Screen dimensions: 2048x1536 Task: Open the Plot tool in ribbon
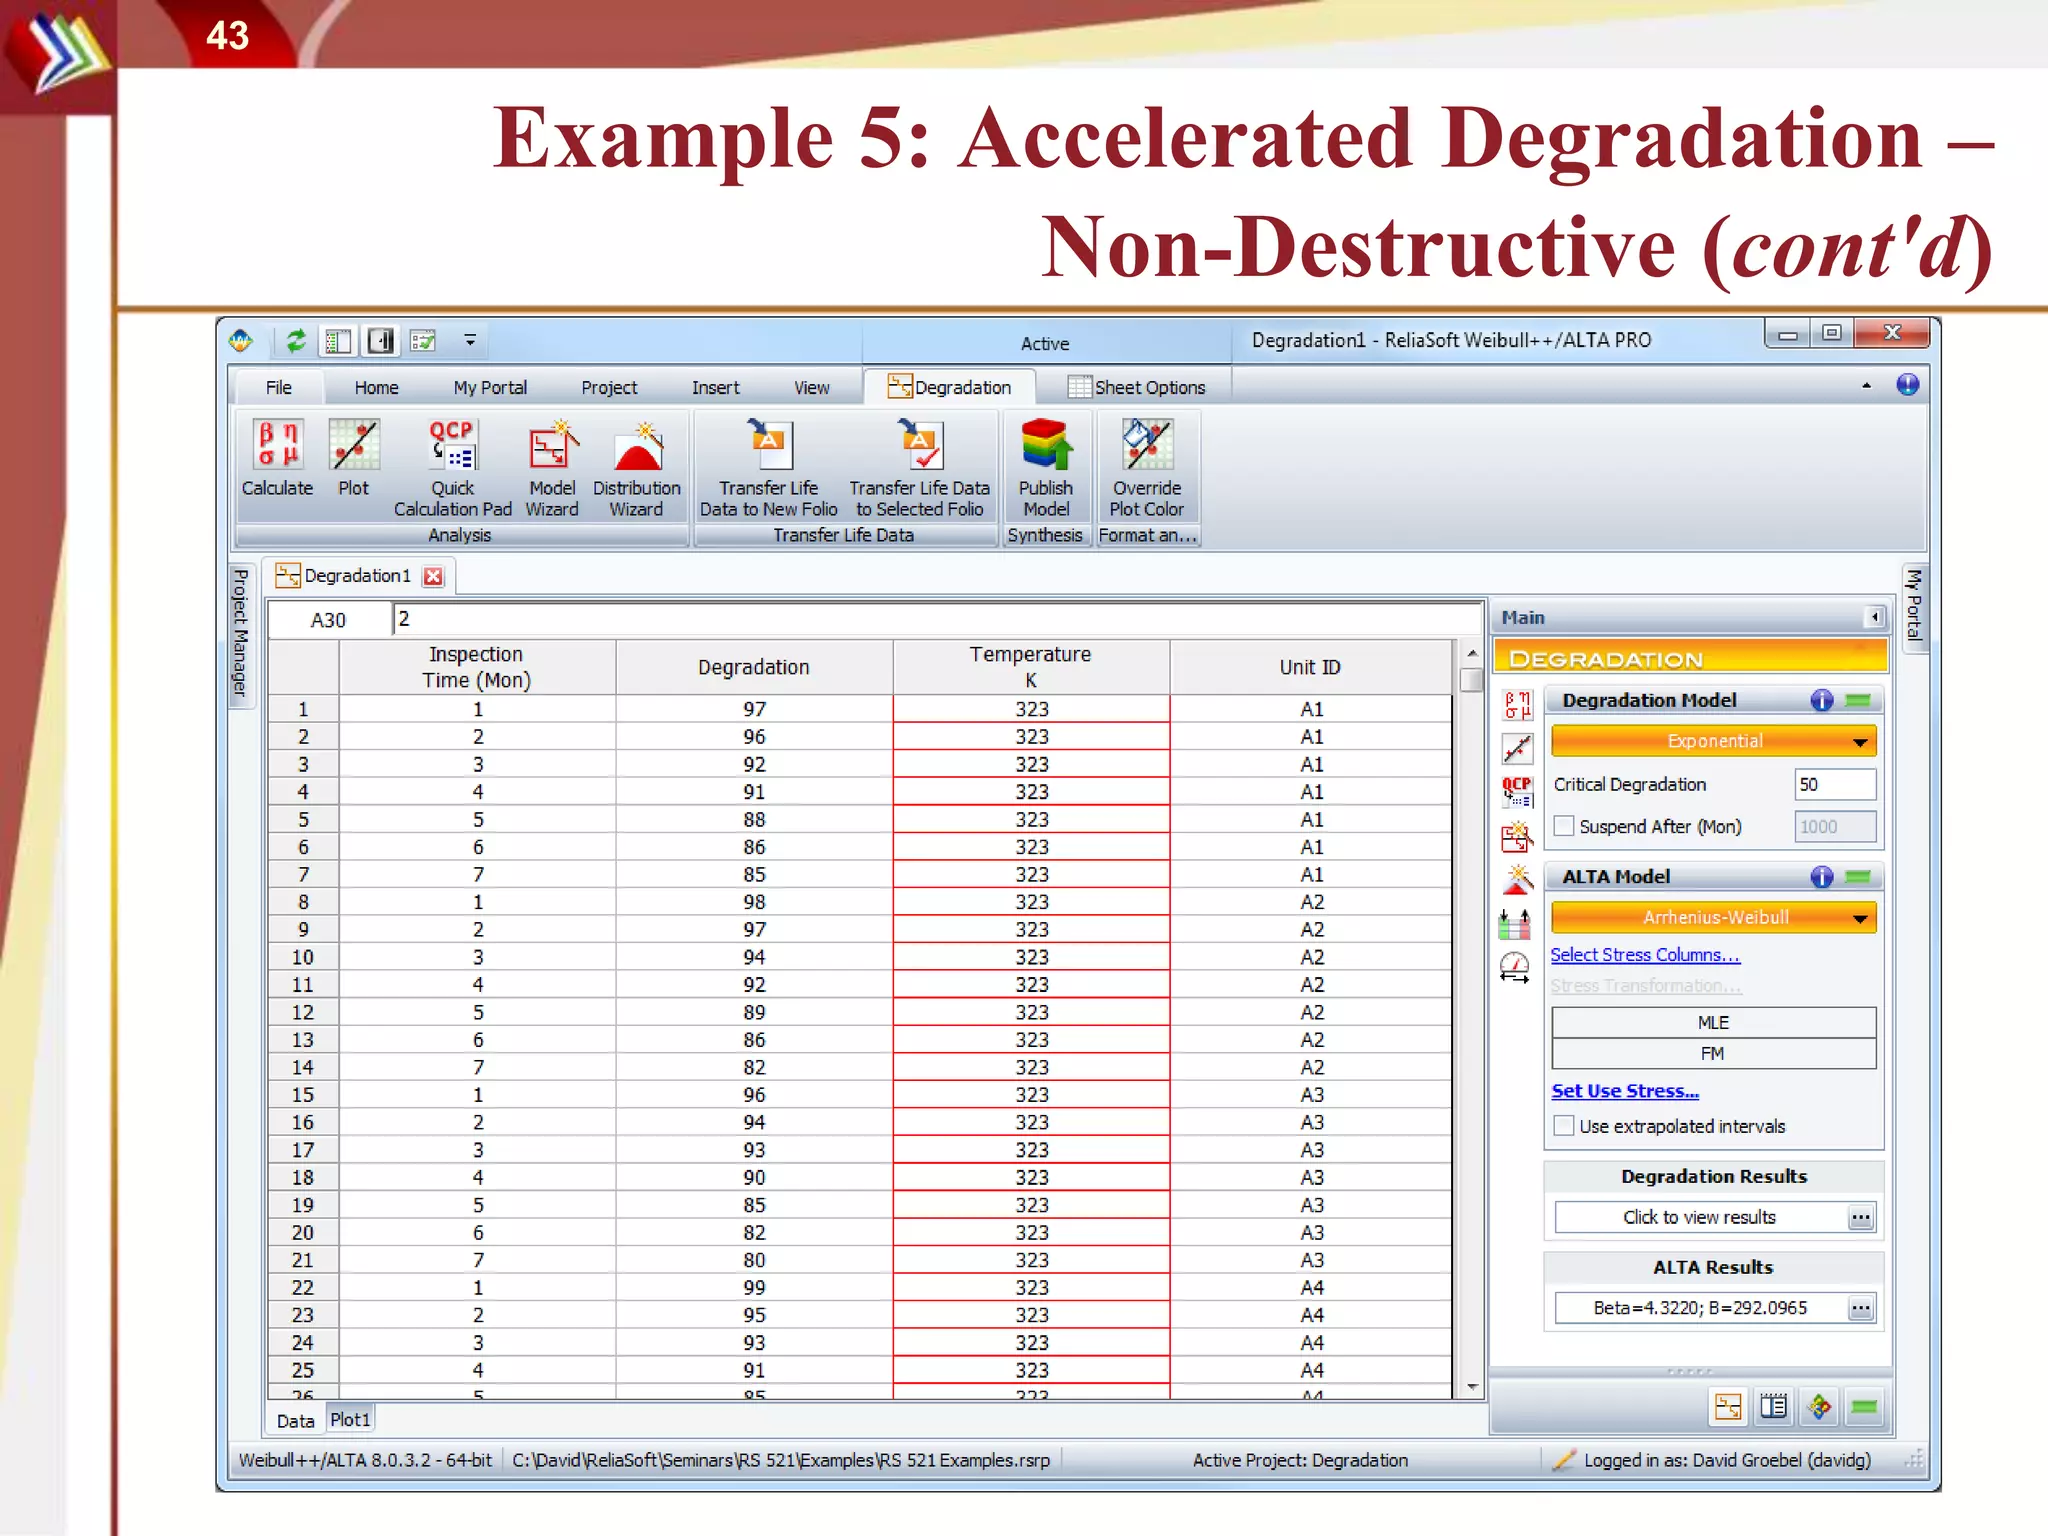[x=354, y=458]
